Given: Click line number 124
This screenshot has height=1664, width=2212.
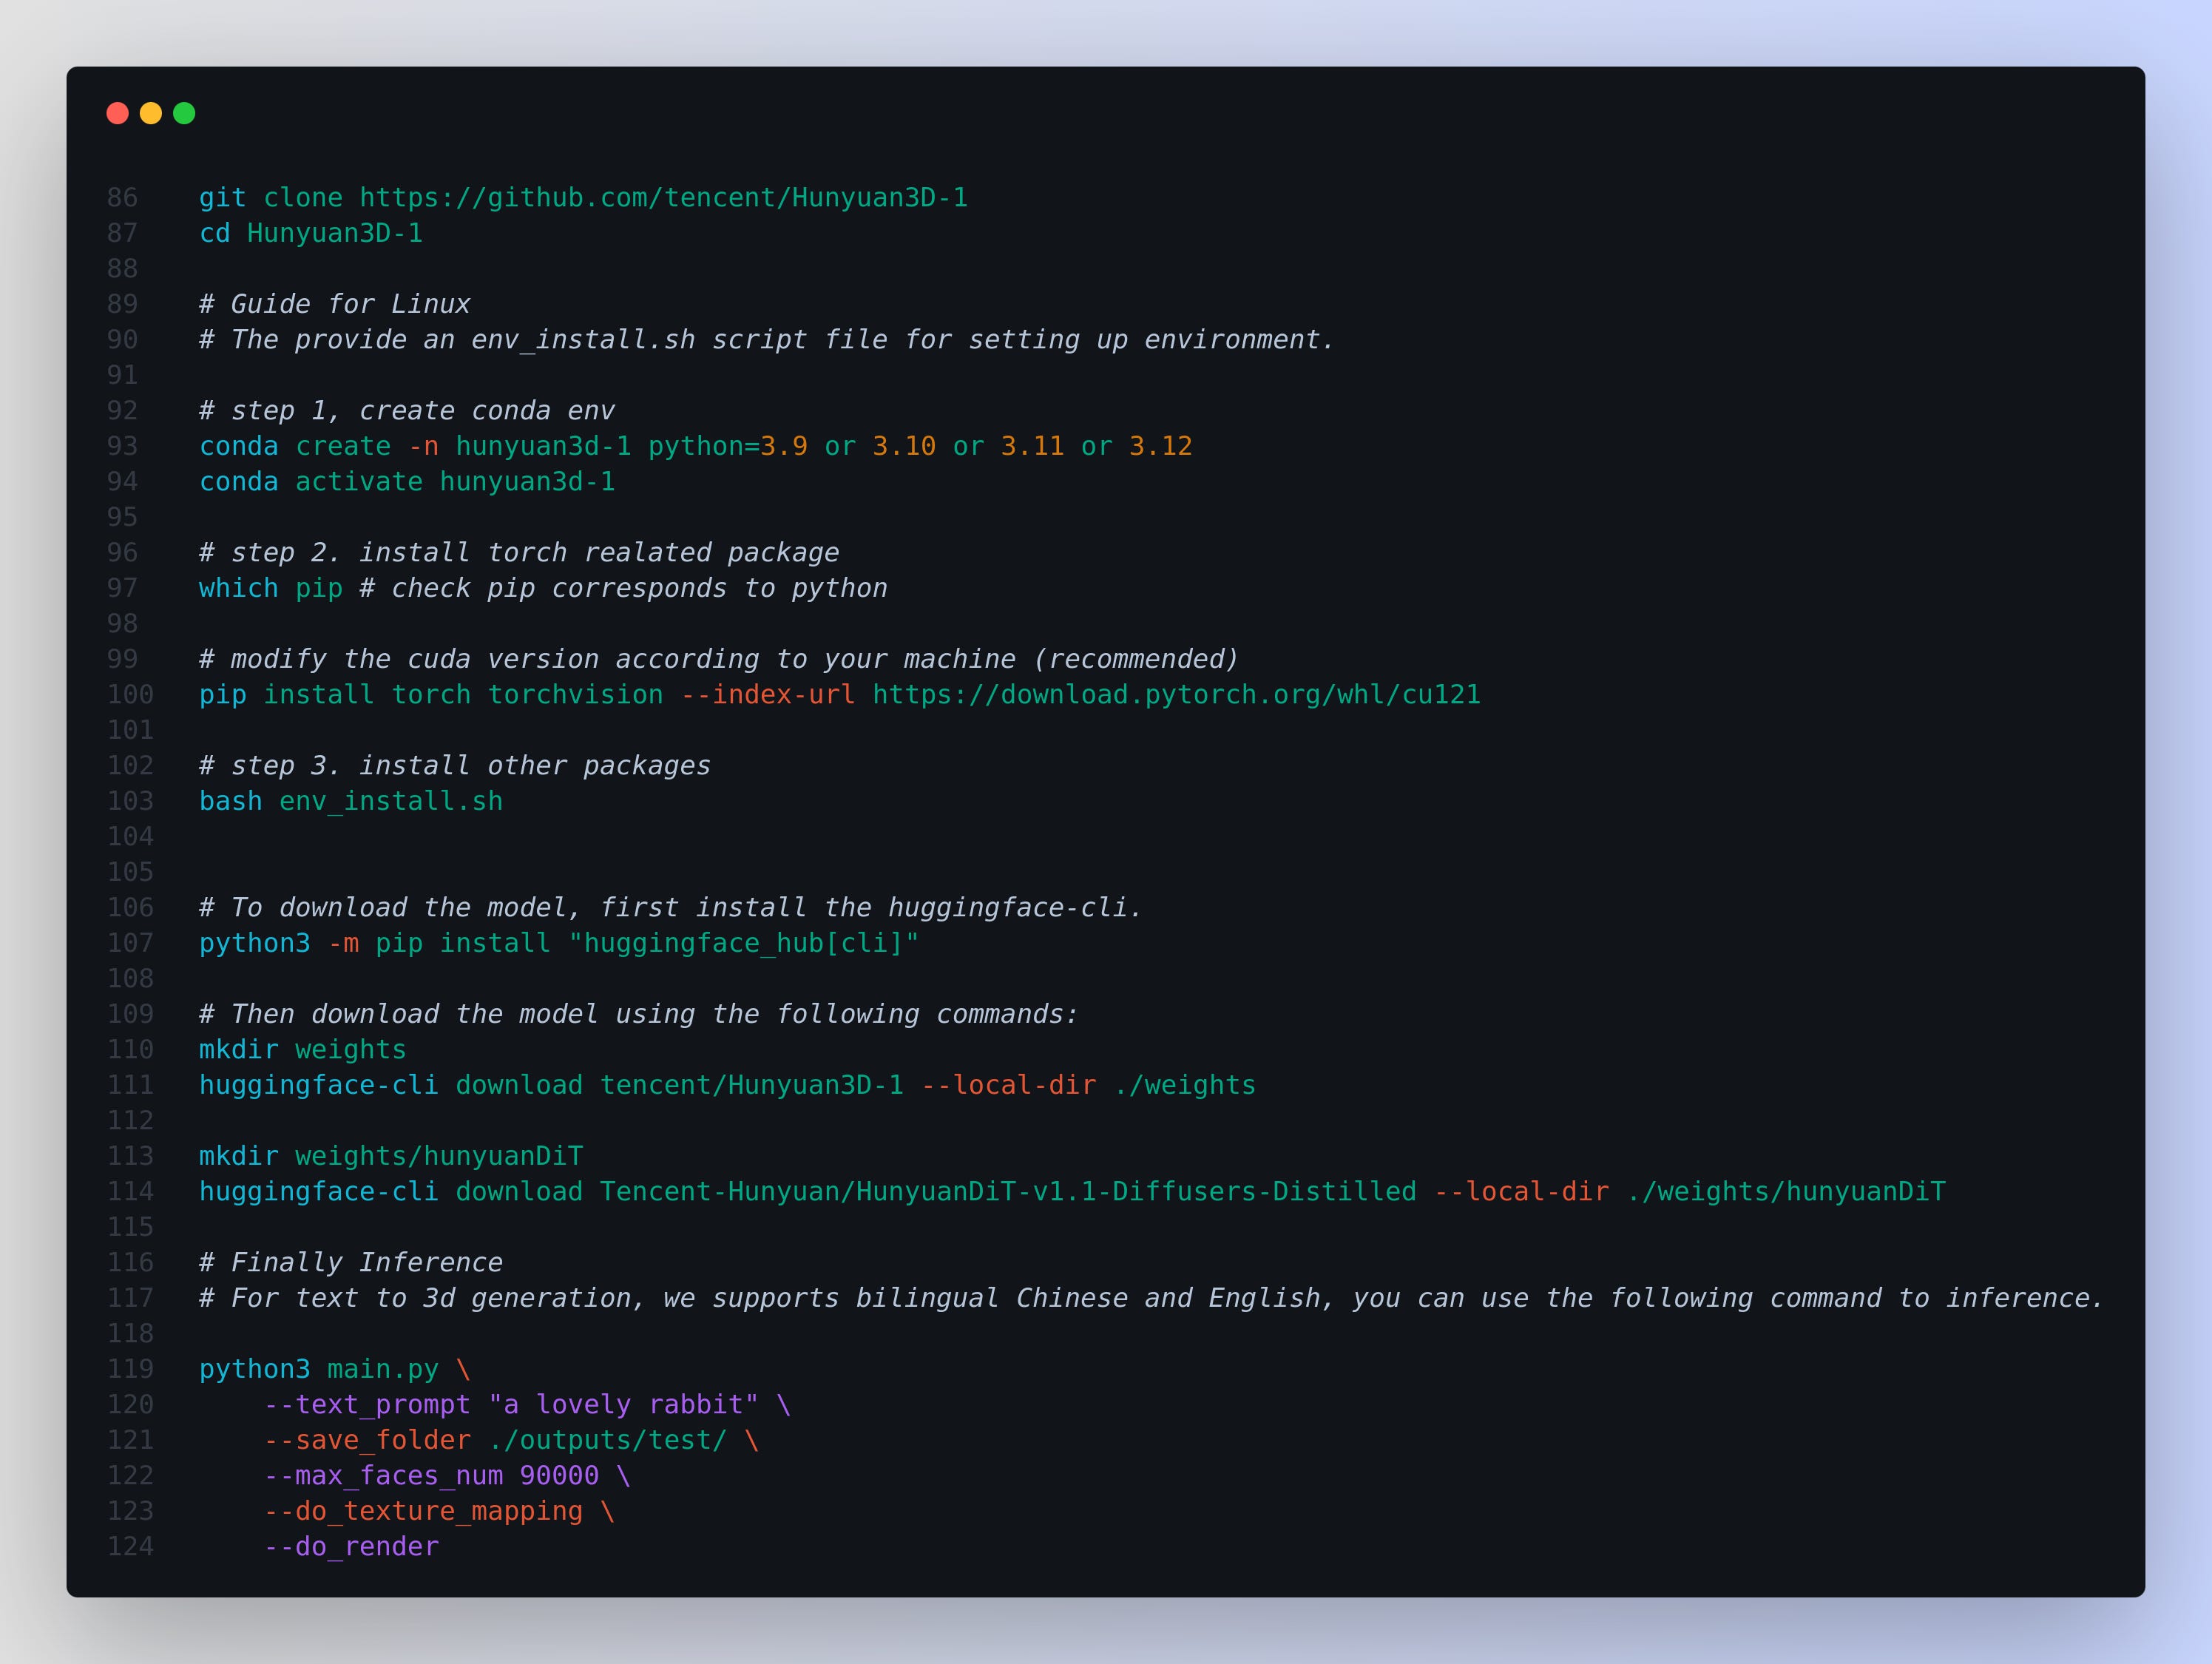Looking at the screenshot, I should (130, 1547).
